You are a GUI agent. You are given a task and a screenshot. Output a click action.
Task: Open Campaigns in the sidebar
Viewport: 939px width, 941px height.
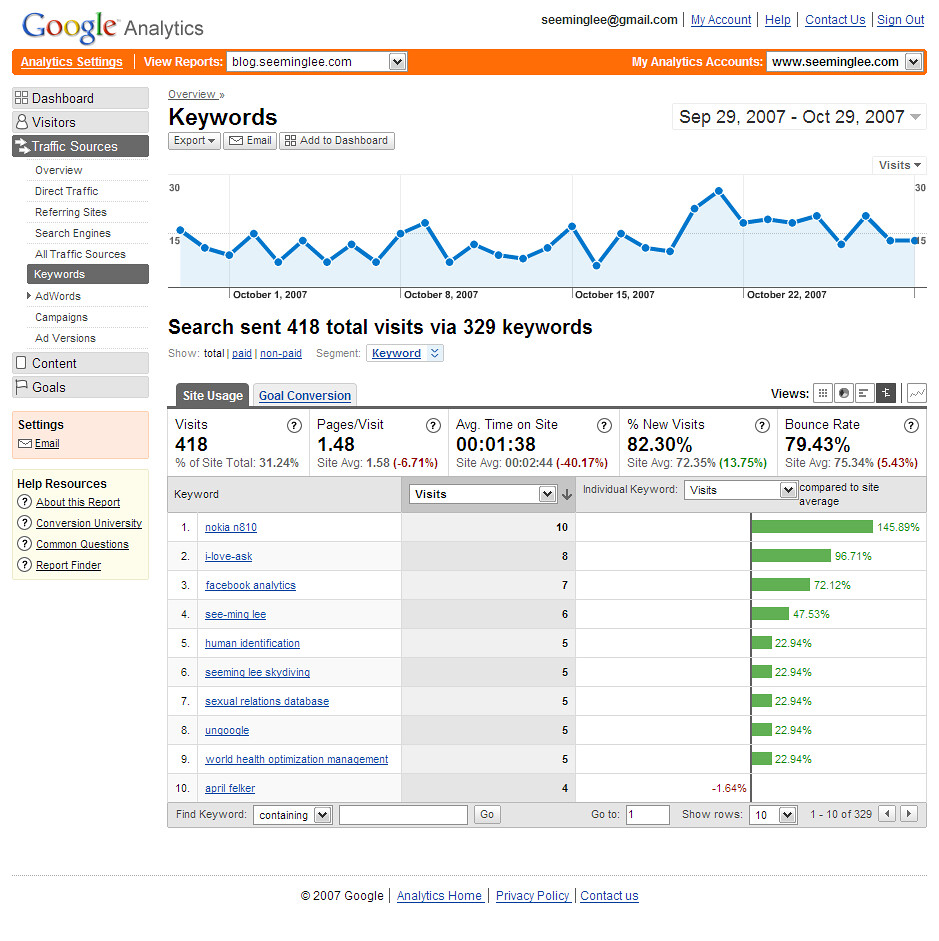[61, 317]
